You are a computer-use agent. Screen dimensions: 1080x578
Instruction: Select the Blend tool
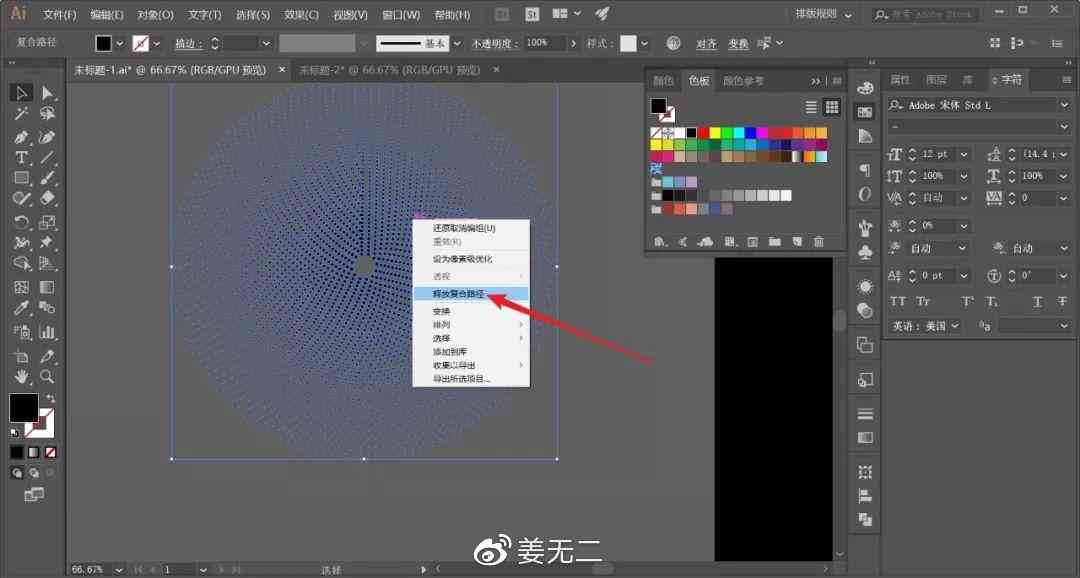(x=47, y=307)
